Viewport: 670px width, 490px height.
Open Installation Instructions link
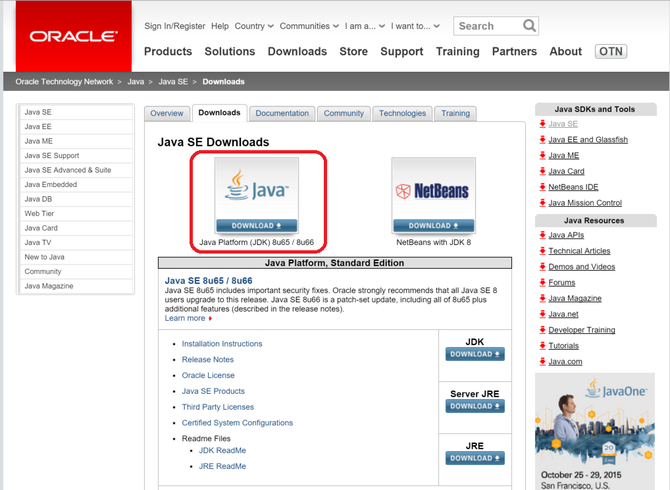(x=222, y=343)
